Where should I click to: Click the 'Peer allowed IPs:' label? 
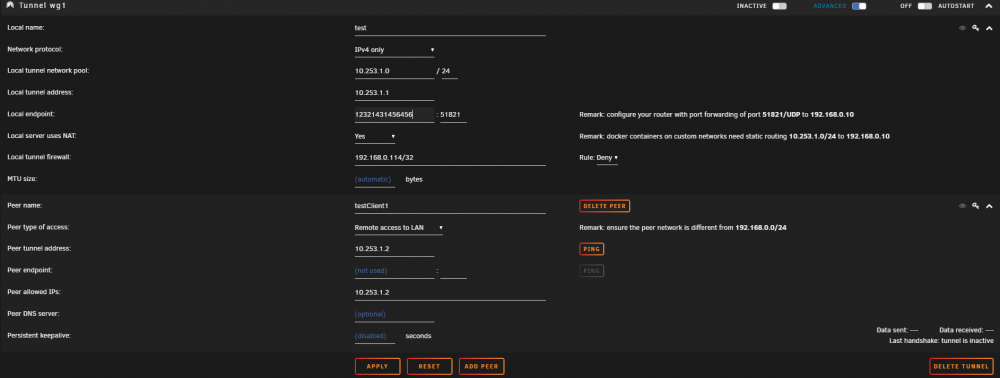pyautogui.click(x=33, y=293)
